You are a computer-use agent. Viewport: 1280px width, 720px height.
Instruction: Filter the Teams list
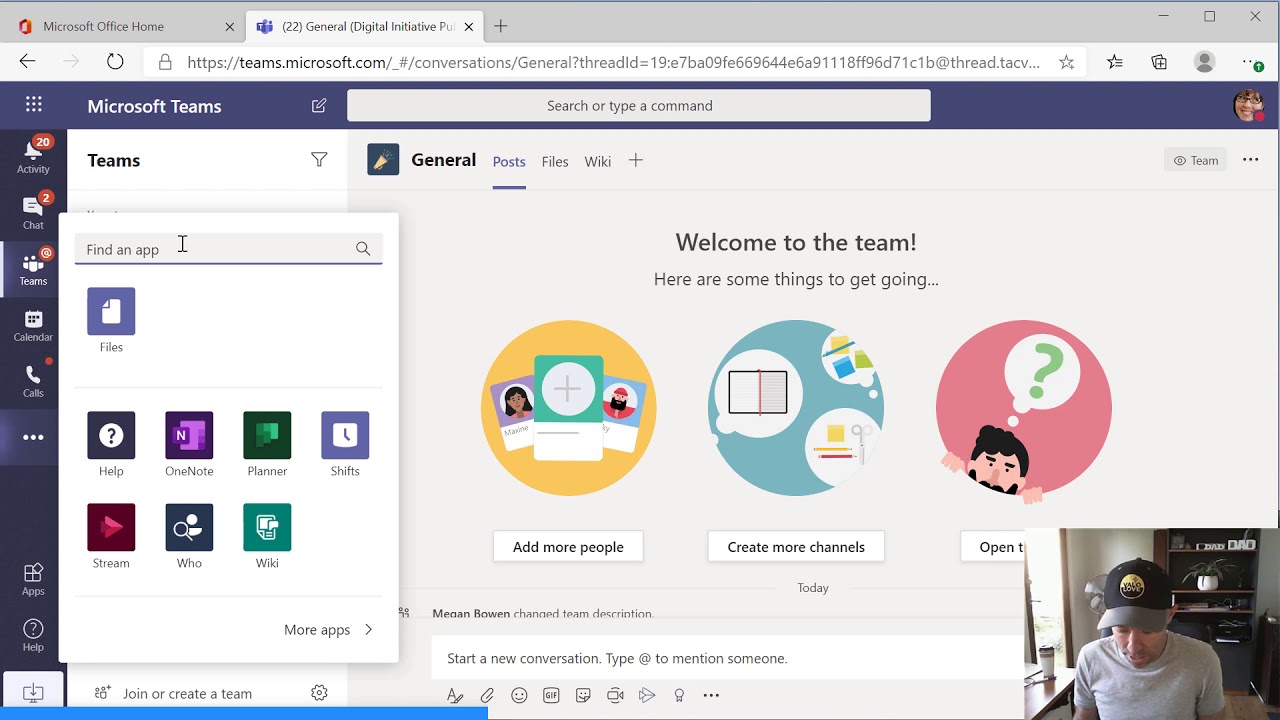click(x=319, y=160)
